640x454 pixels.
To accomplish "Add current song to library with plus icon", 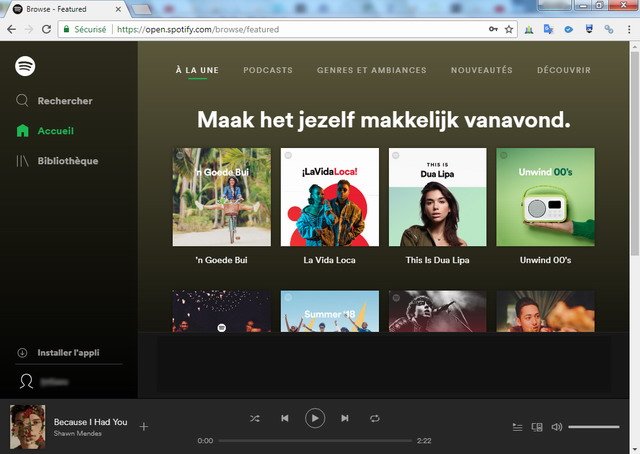I will (144, 427).
